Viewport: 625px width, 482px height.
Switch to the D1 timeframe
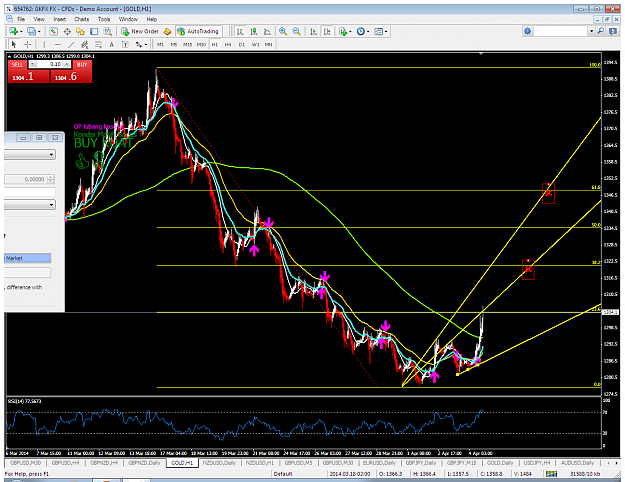coord(242,45)
